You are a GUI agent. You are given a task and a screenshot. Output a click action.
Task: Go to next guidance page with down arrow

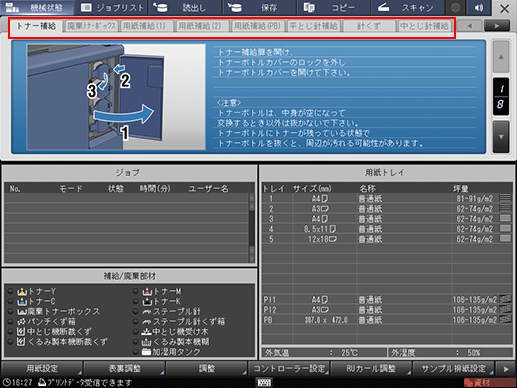click(501, 137)
